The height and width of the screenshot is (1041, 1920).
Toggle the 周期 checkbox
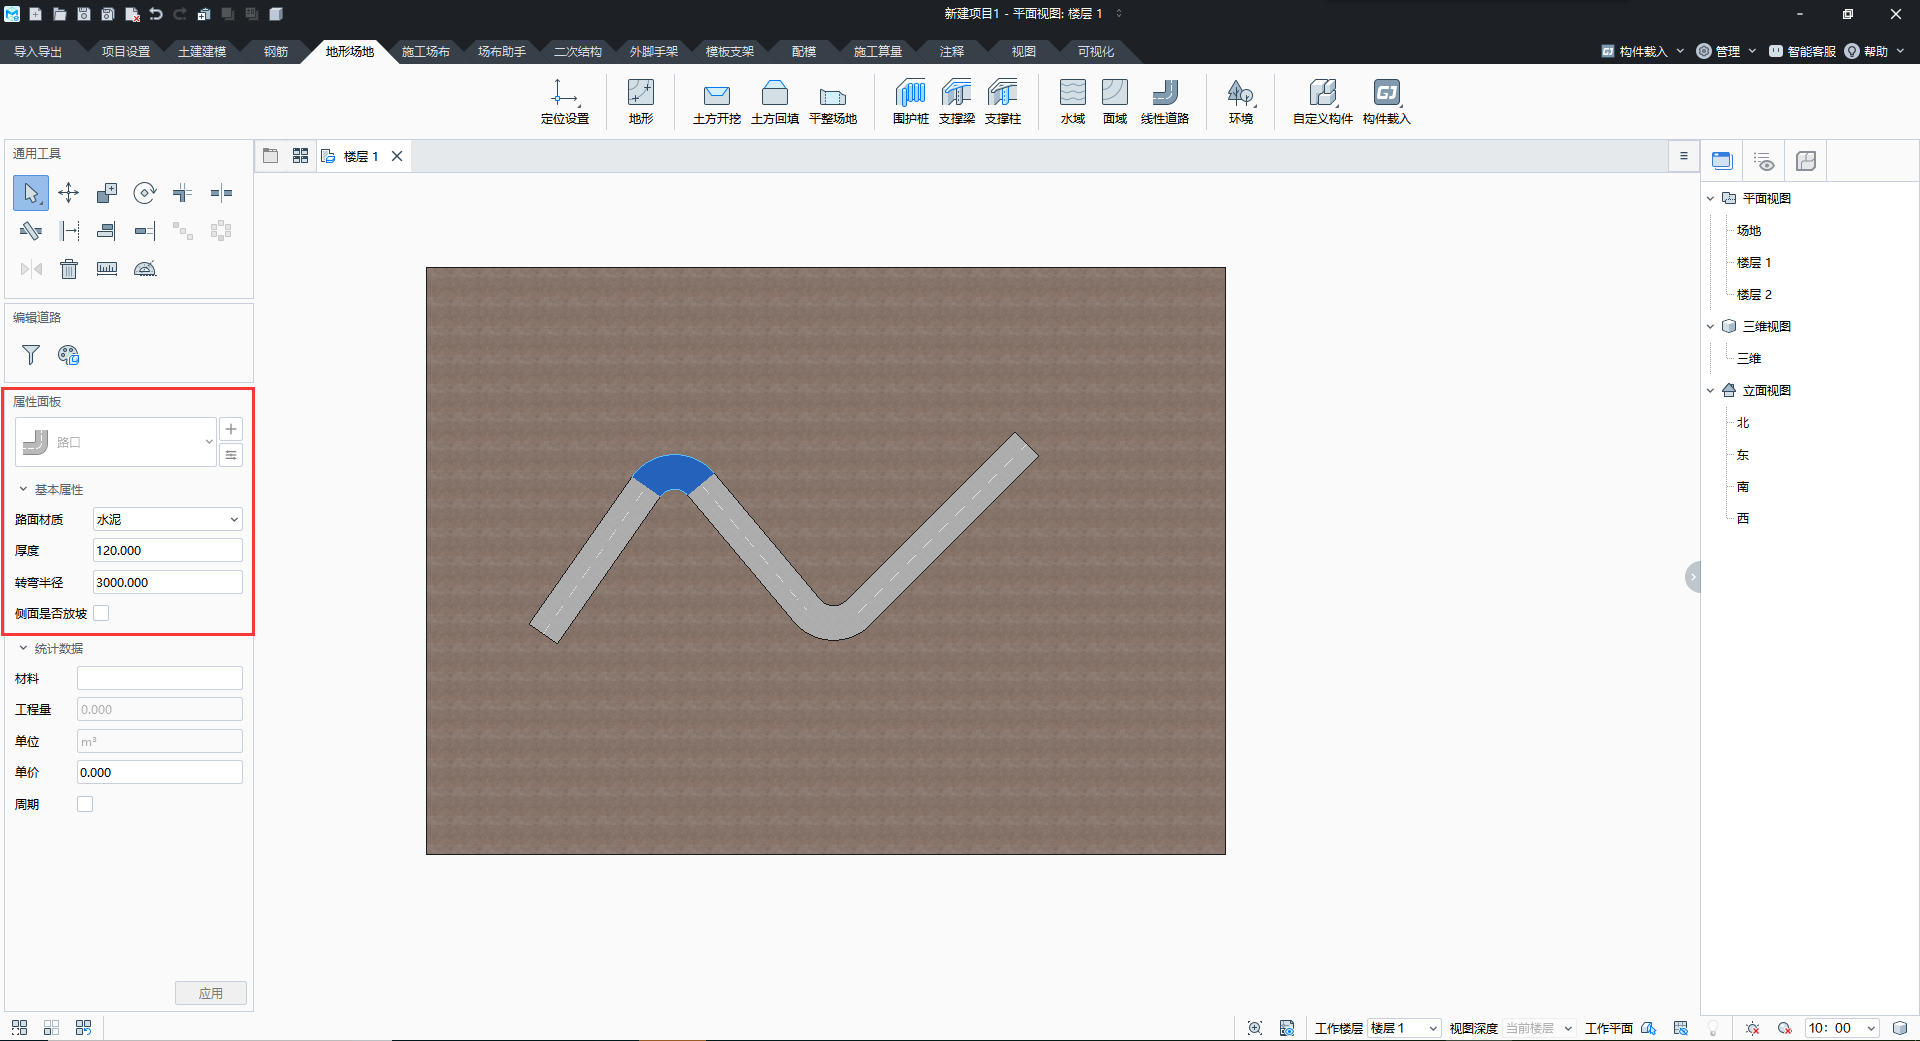point(85,804)
